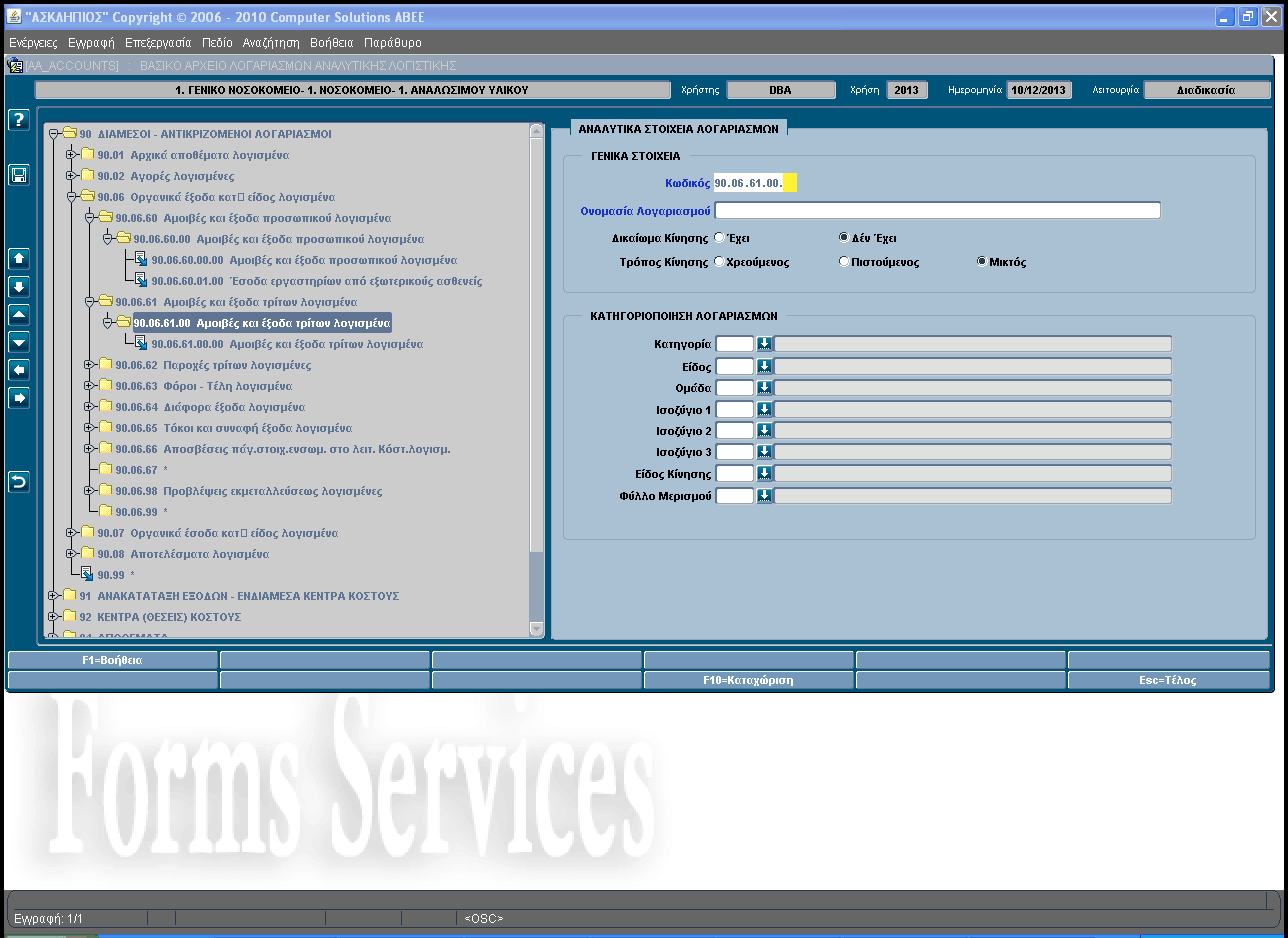Viewport: 1288px width, 938px height.
Task: Click the Ονομασία Λογαριασμού text field
Action: coord(937,211)
